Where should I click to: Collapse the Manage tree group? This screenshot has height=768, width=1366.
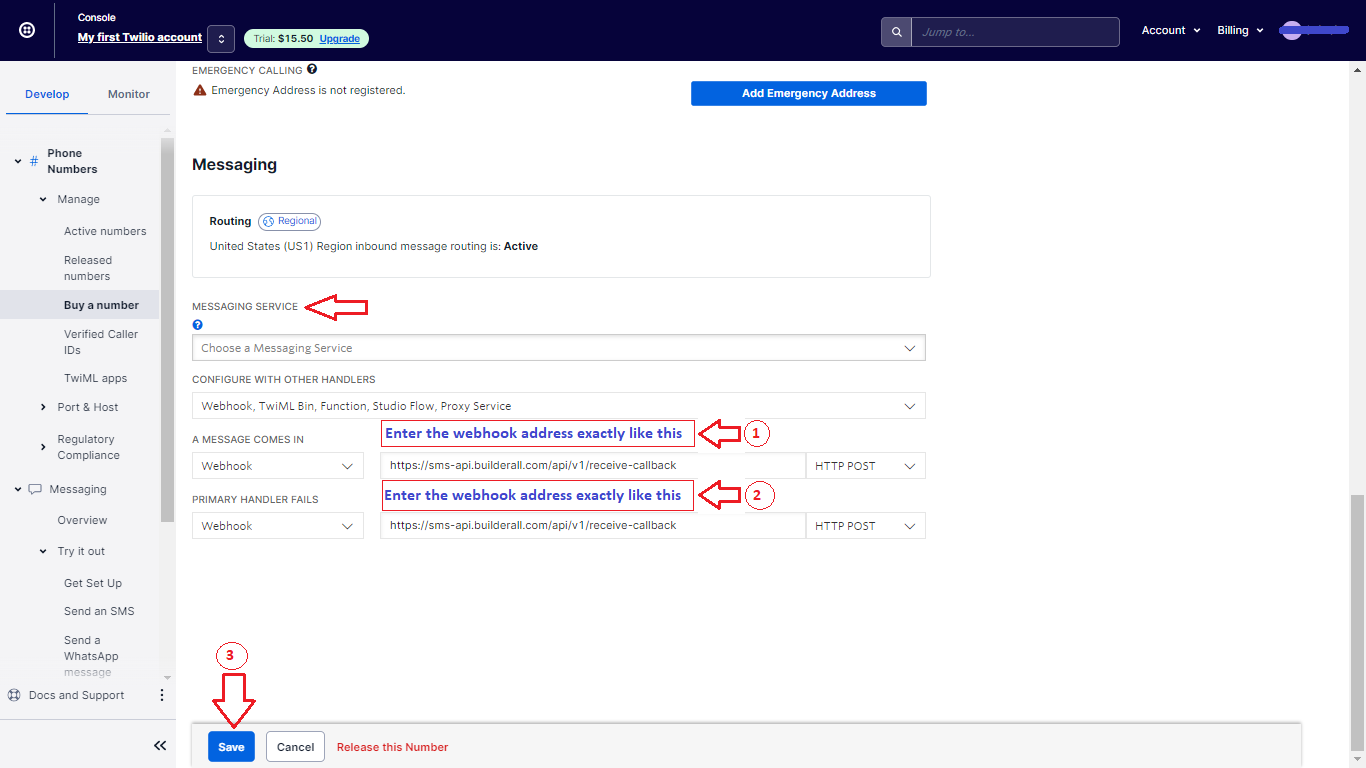(43, 199)
